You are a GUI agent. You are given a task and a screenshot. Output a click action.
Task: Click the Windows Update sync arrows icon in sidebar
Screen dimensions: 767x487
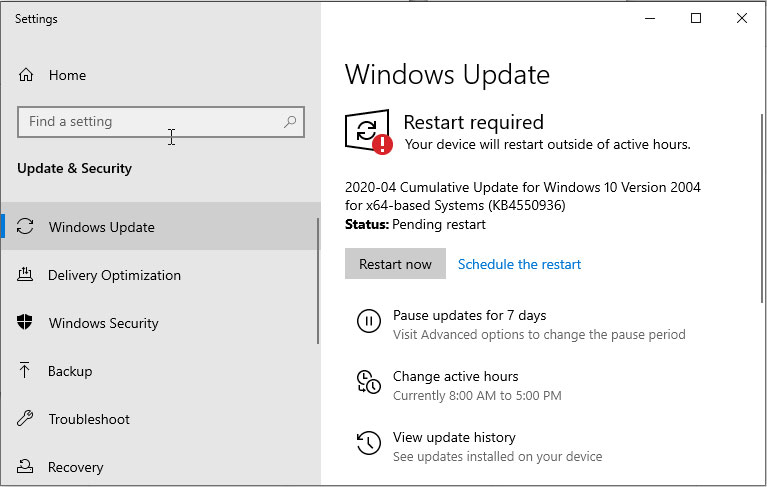25,226
